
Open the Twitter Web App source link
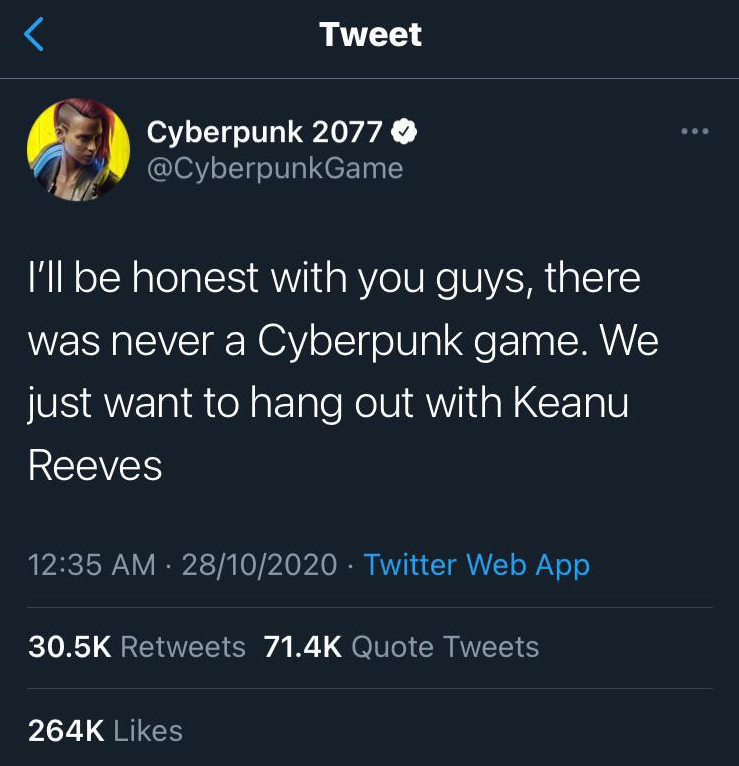click(476, 565)
